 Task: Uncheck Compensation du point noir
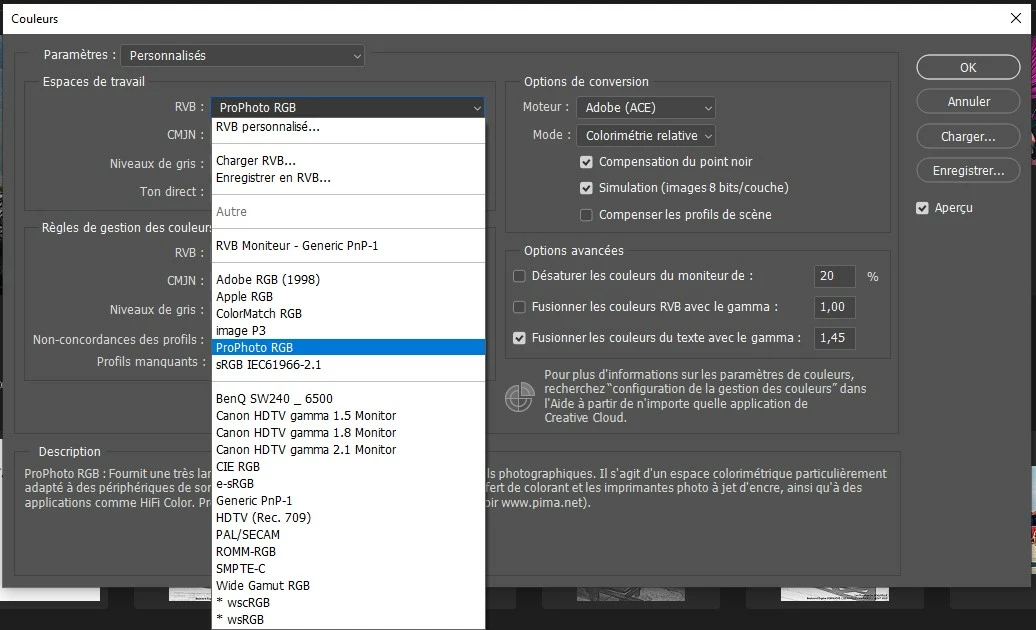pos(586,162)
